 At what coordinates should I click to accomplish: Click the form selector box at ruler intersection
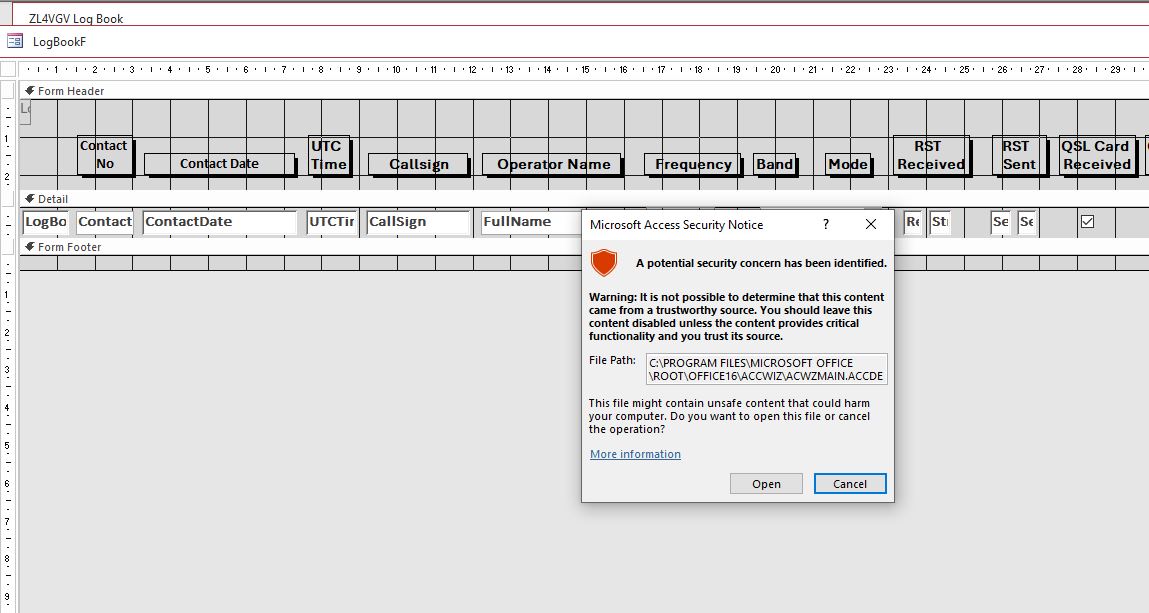pyautogui.click(x=8, y=68)
